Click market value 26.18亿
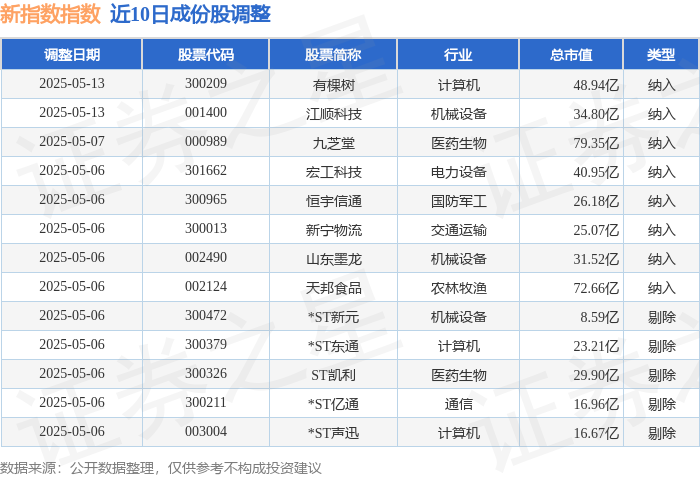The width and height of the screenshot is (700, 477). pos(596,201)
